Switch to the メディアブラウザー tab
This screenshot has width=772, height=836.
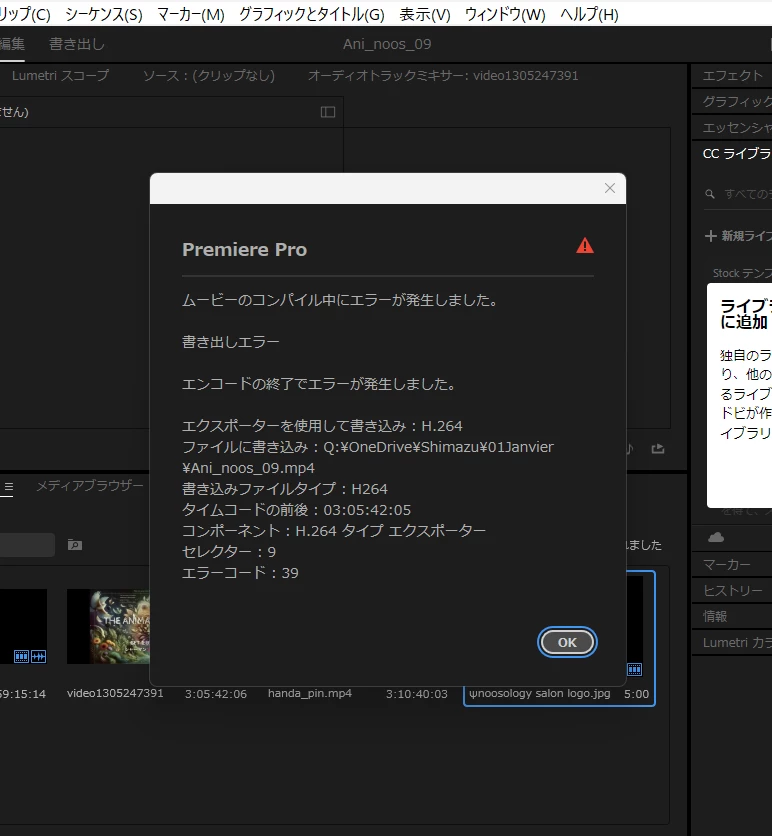90,486
